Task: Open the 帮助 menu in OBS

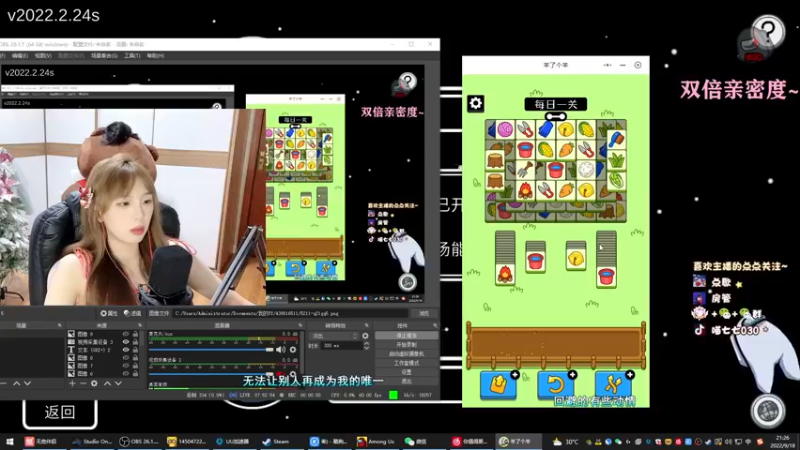Action: 155,56
